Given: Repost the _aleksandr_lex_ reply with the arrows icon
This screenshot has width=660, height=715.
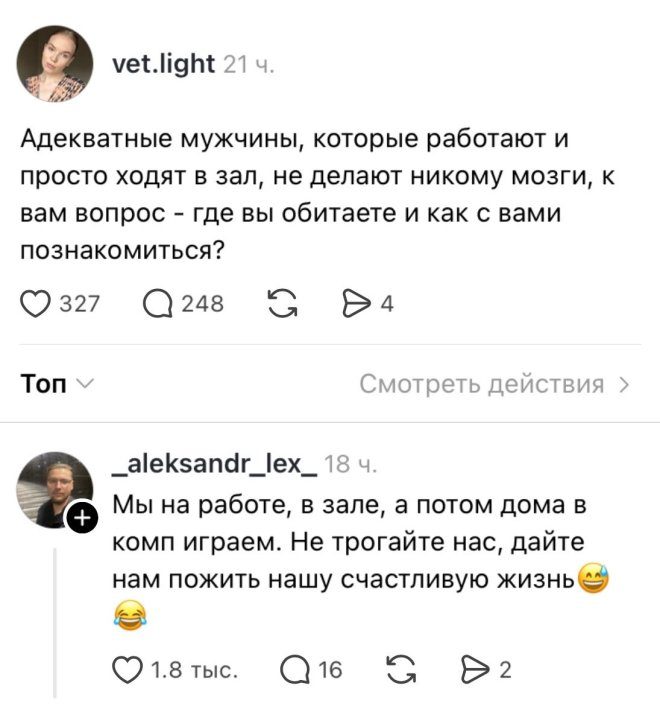Looking at the screenshot, I should (x=401, y=670).
